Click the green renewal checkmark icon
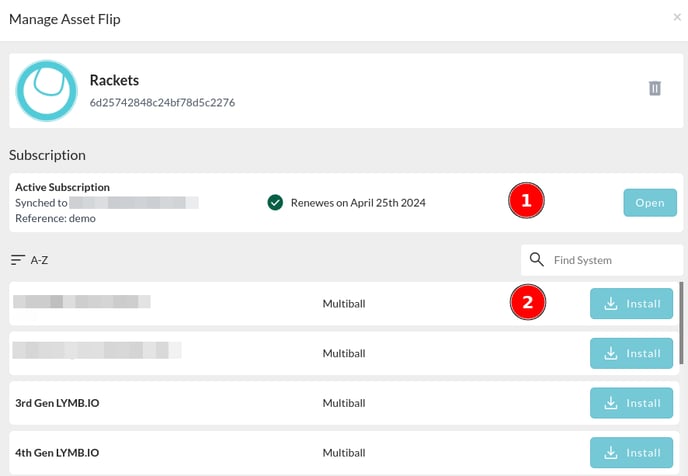688x476 pixels. [275, 203]
